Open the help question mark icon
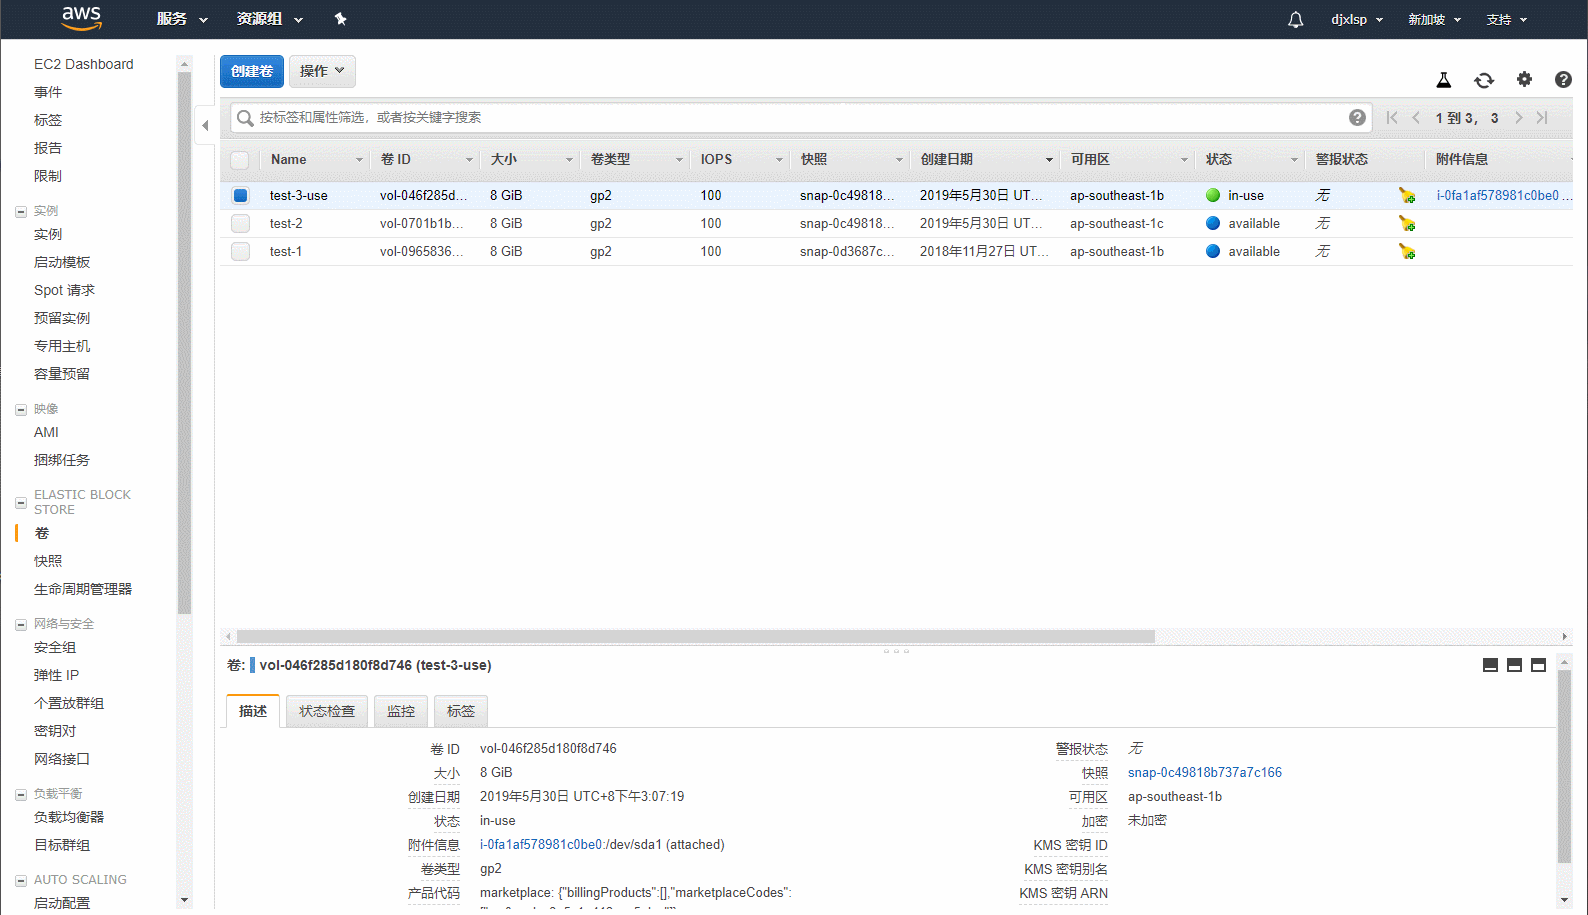Viewport: 1588px width, 915px height. click(x=1563, y=79)
